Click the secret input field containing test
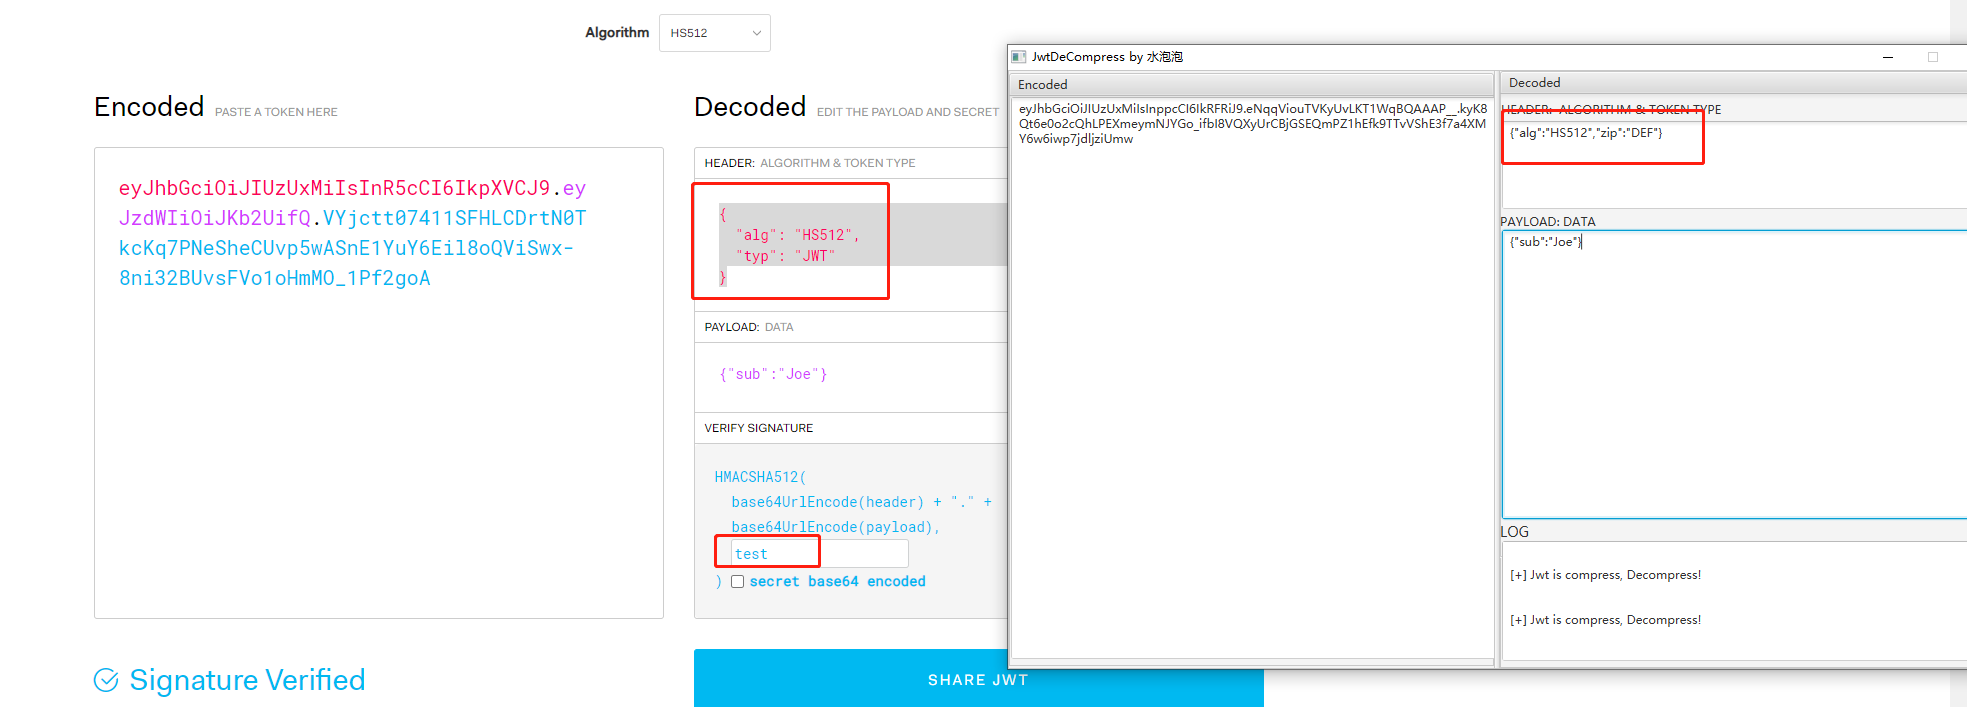 click(819, 554)
